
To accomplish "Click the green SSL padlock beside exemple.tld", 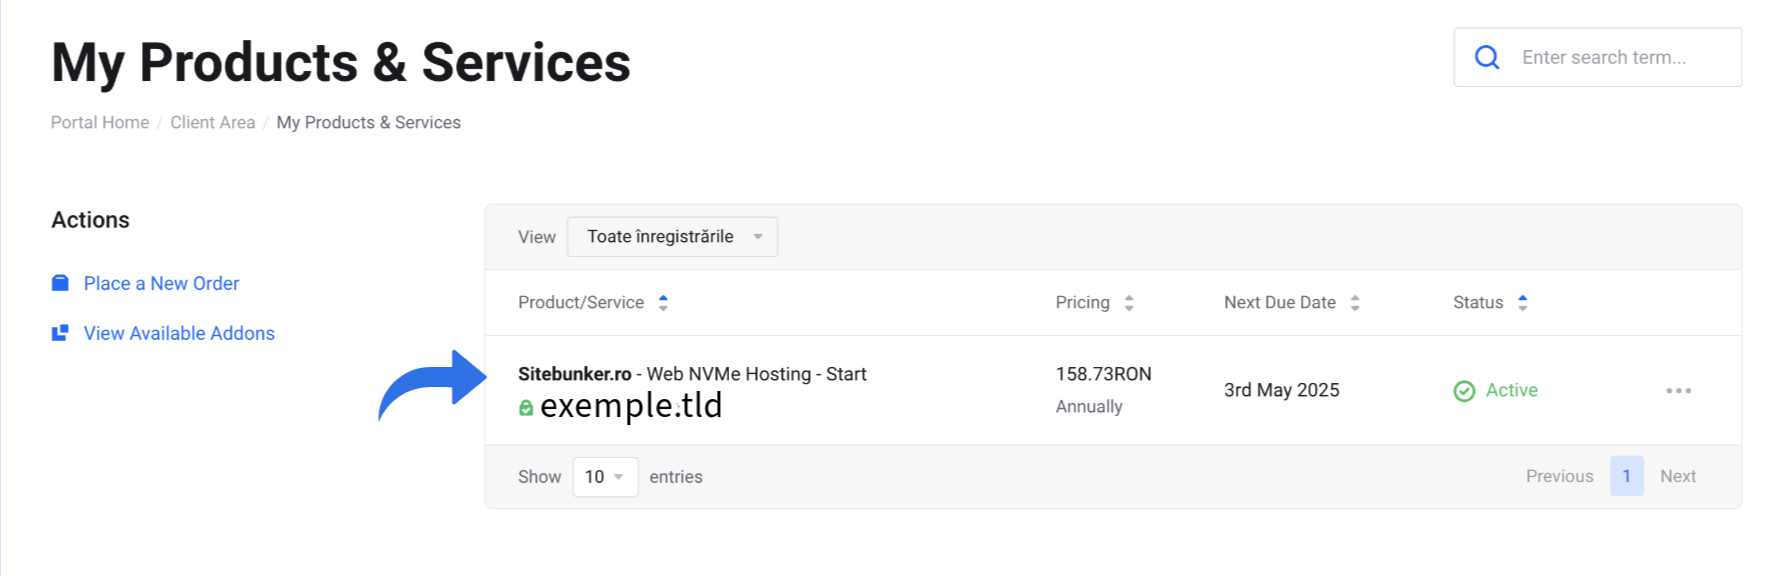I will 526,408.
